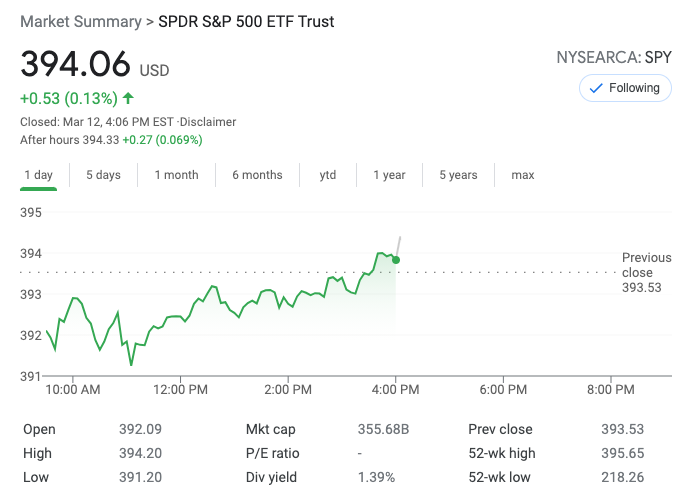Screen dimensions: 689x495
Task: Show the 1 month chart range
Action: (x=176, y=175)
